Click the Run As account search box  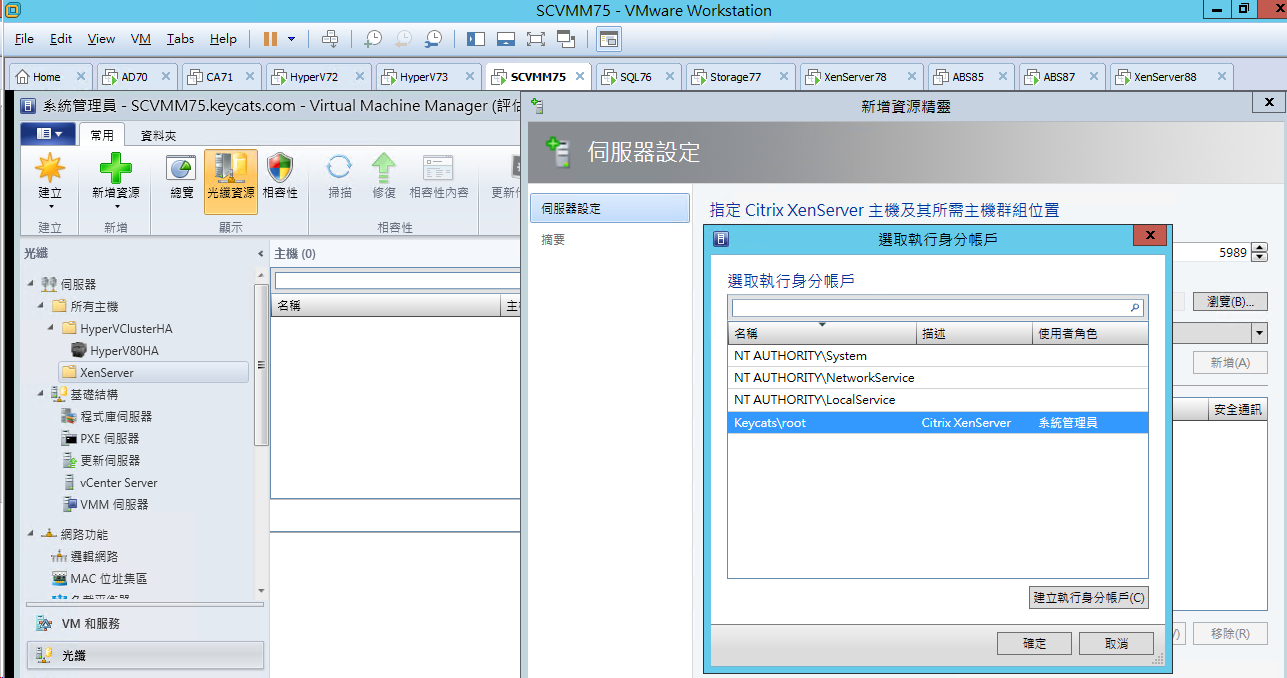pos(937,308)
